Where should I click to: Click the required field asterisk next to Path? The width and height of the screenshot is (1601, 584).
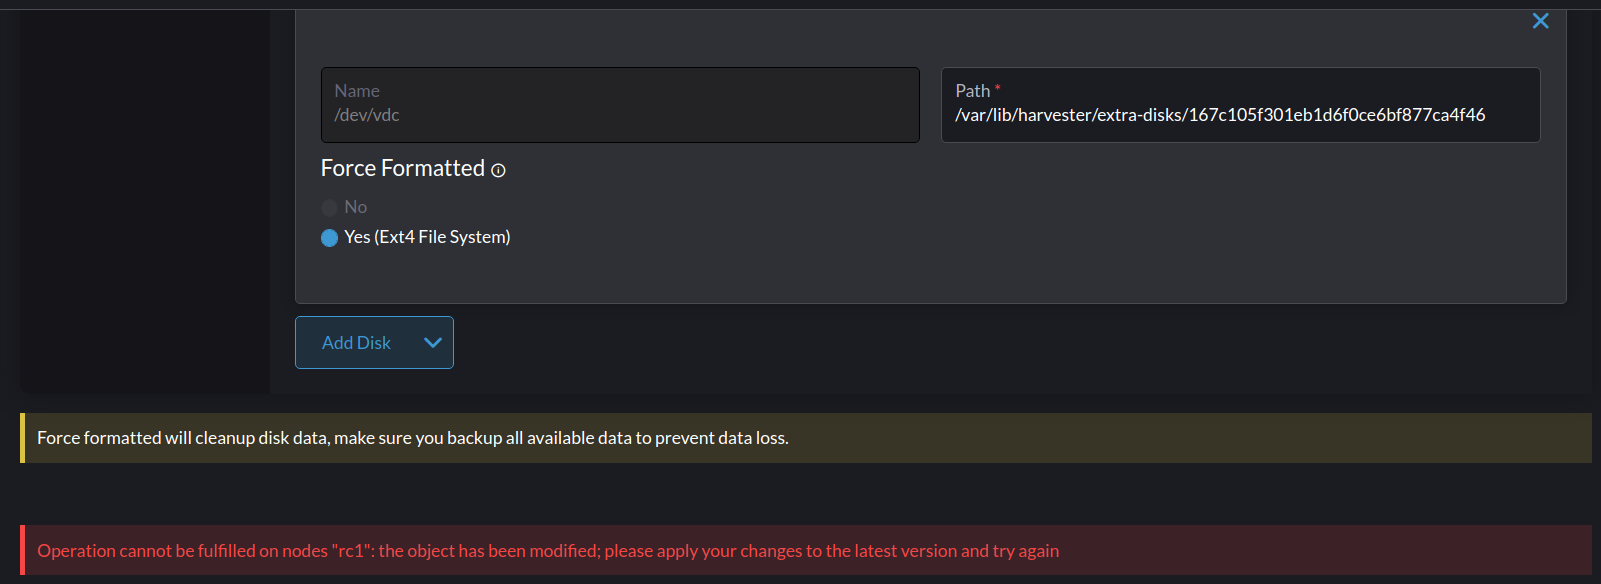997,87
